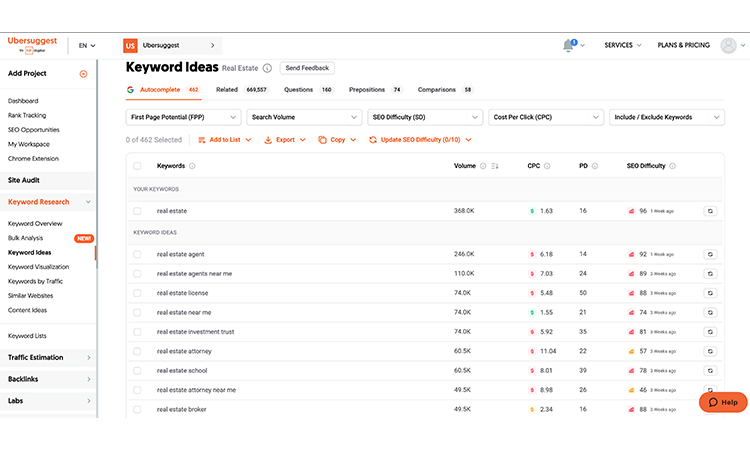The width and height of the screenshot is (750, 450).
Task: Check the real estate keyword checkbox
Action: click(137, 211)
